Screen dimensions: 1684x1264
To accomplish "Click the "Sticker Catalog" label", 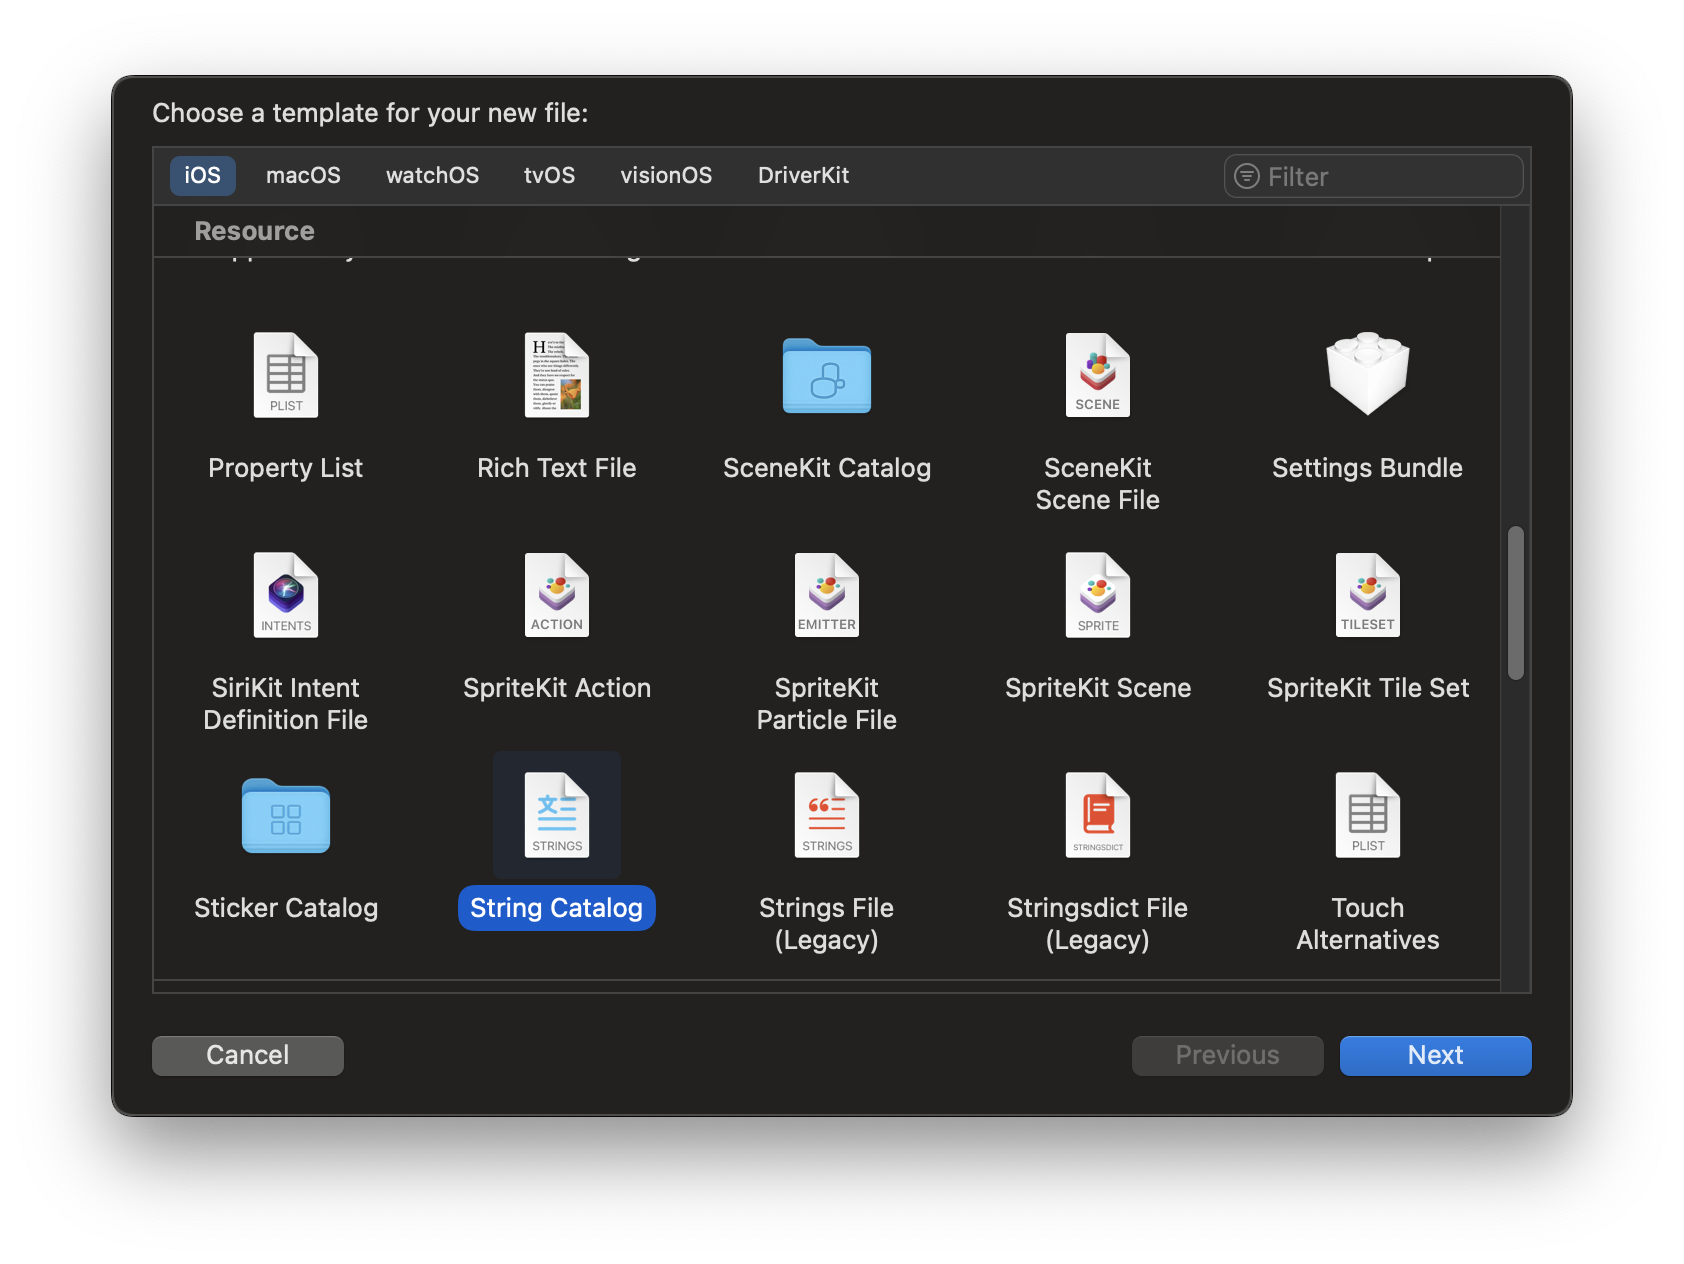I will [x=286, y=908].
